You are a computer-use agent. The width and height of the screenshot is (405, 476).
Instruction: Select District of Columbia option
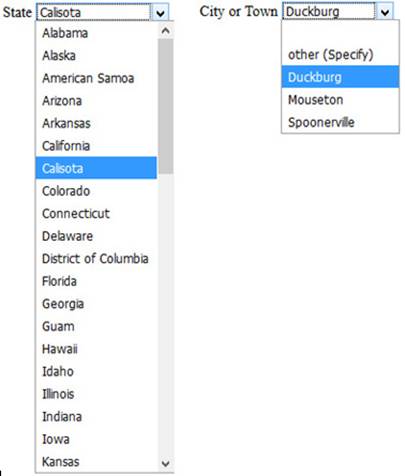pos(96,259)
